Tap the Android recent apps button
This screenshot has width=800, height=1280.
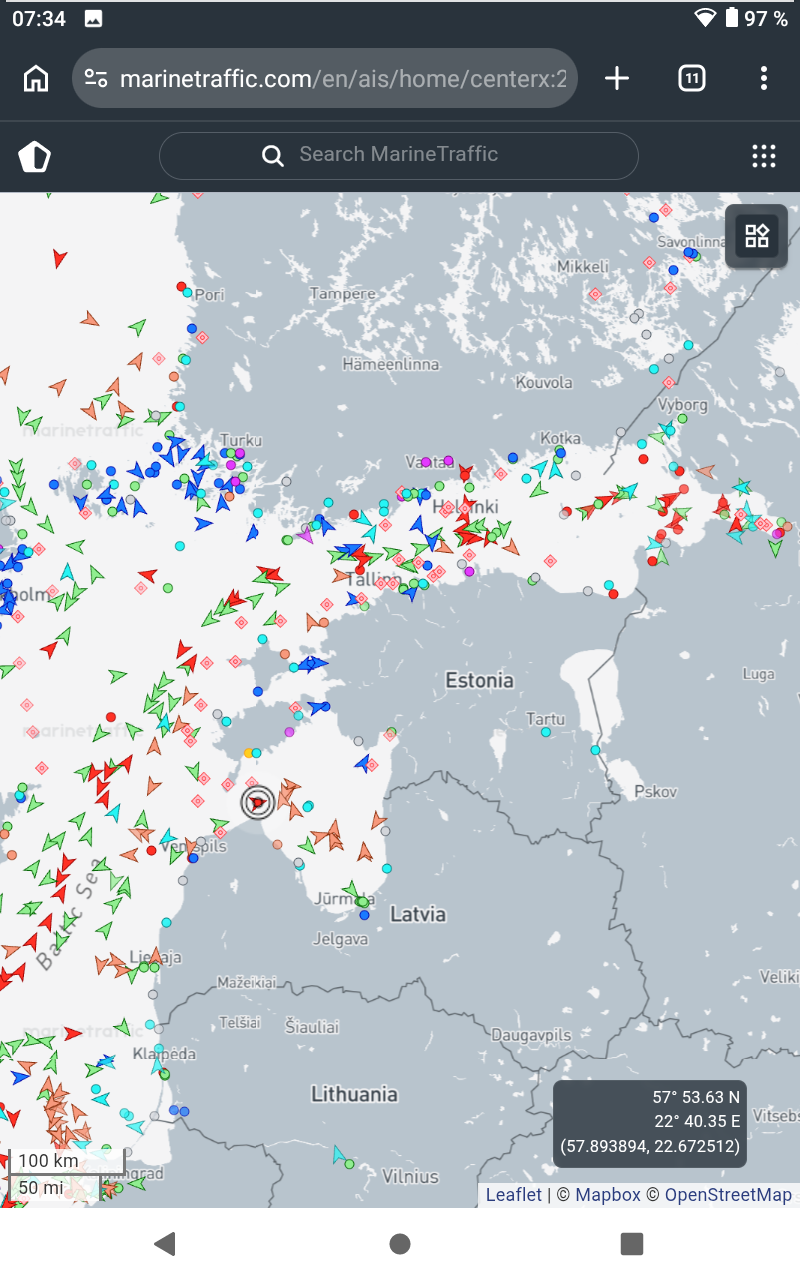pos(632,1243)
